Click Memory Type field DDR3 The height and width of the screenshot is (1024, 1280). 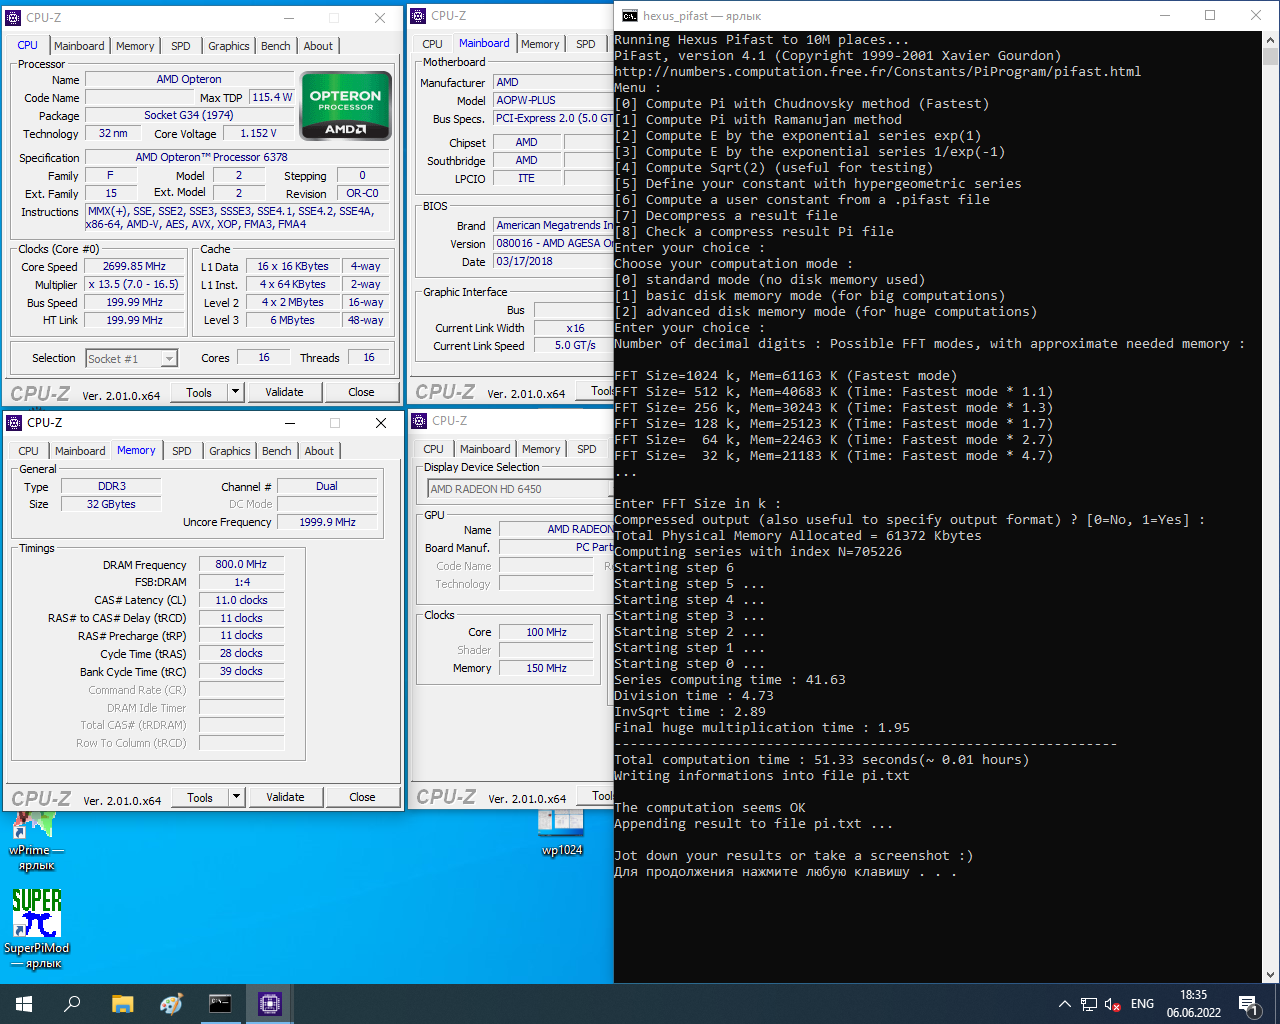click(111, 486)
